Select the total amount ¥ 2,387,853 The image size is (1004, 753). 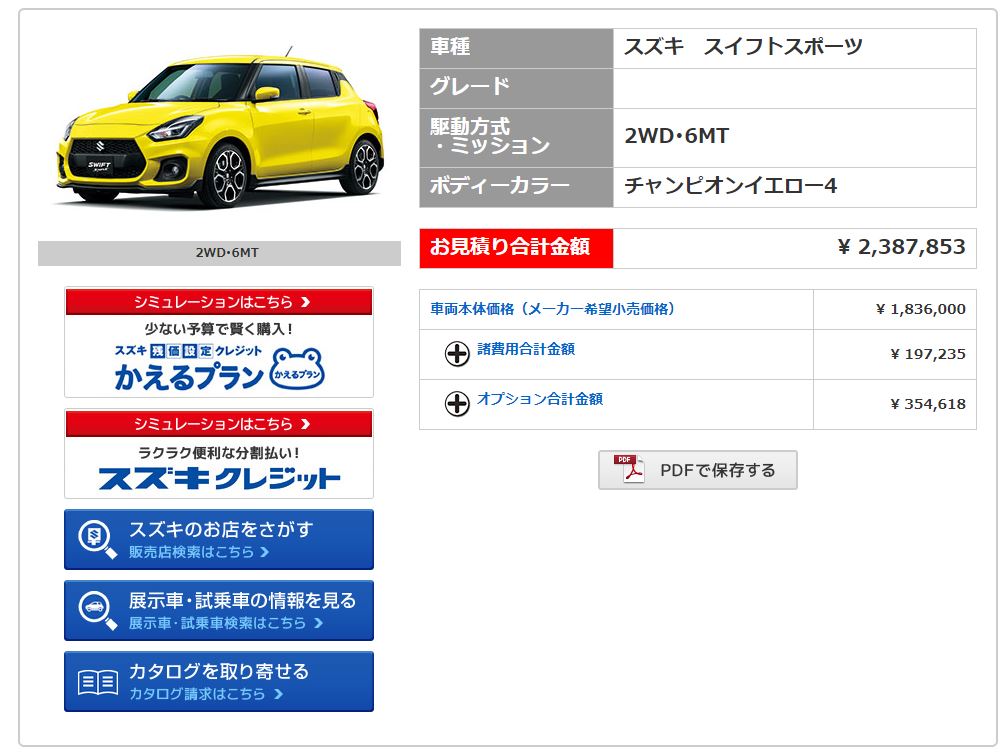point(901,247)
